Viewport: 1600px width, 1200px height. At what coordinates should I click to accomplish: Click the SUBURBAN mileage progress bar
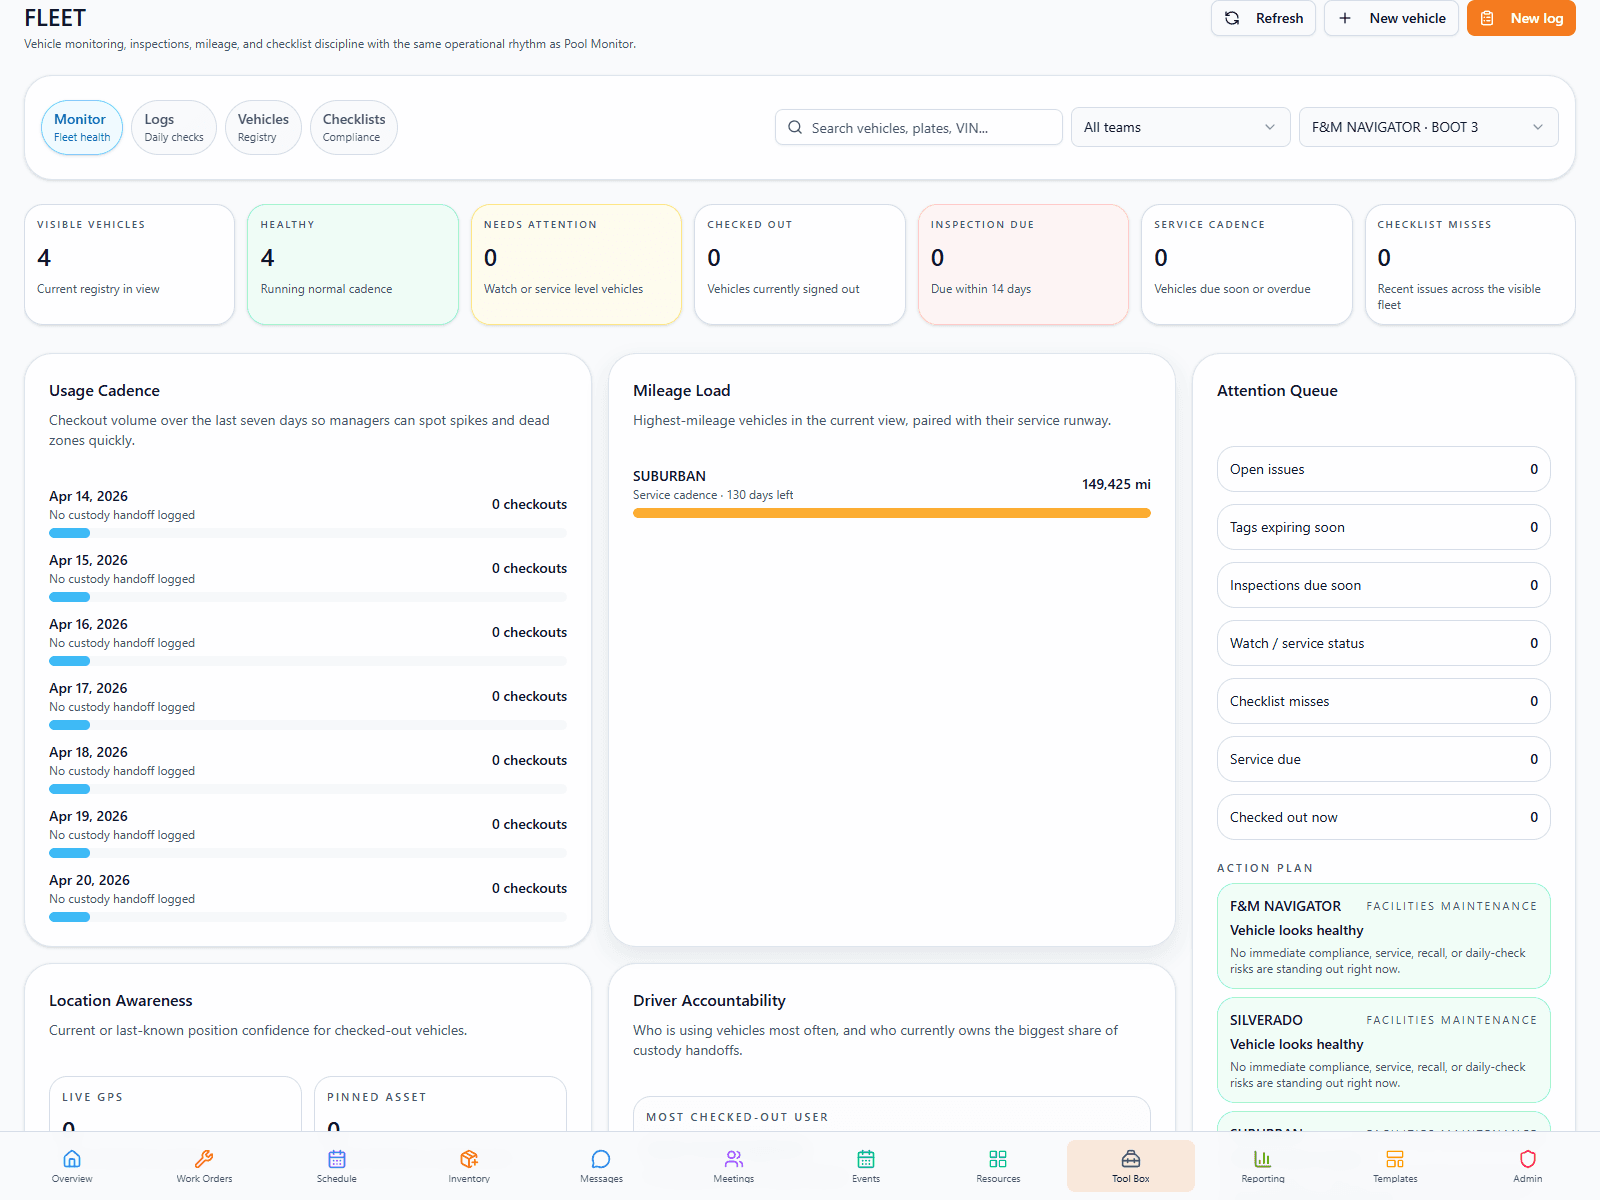pos(891,513)
